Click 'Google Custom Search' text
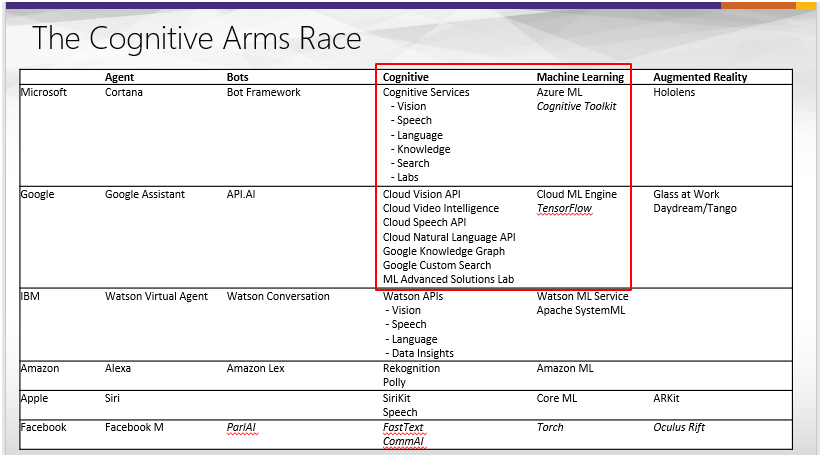Screen dimensions: 822x457 tap(437, 266)
